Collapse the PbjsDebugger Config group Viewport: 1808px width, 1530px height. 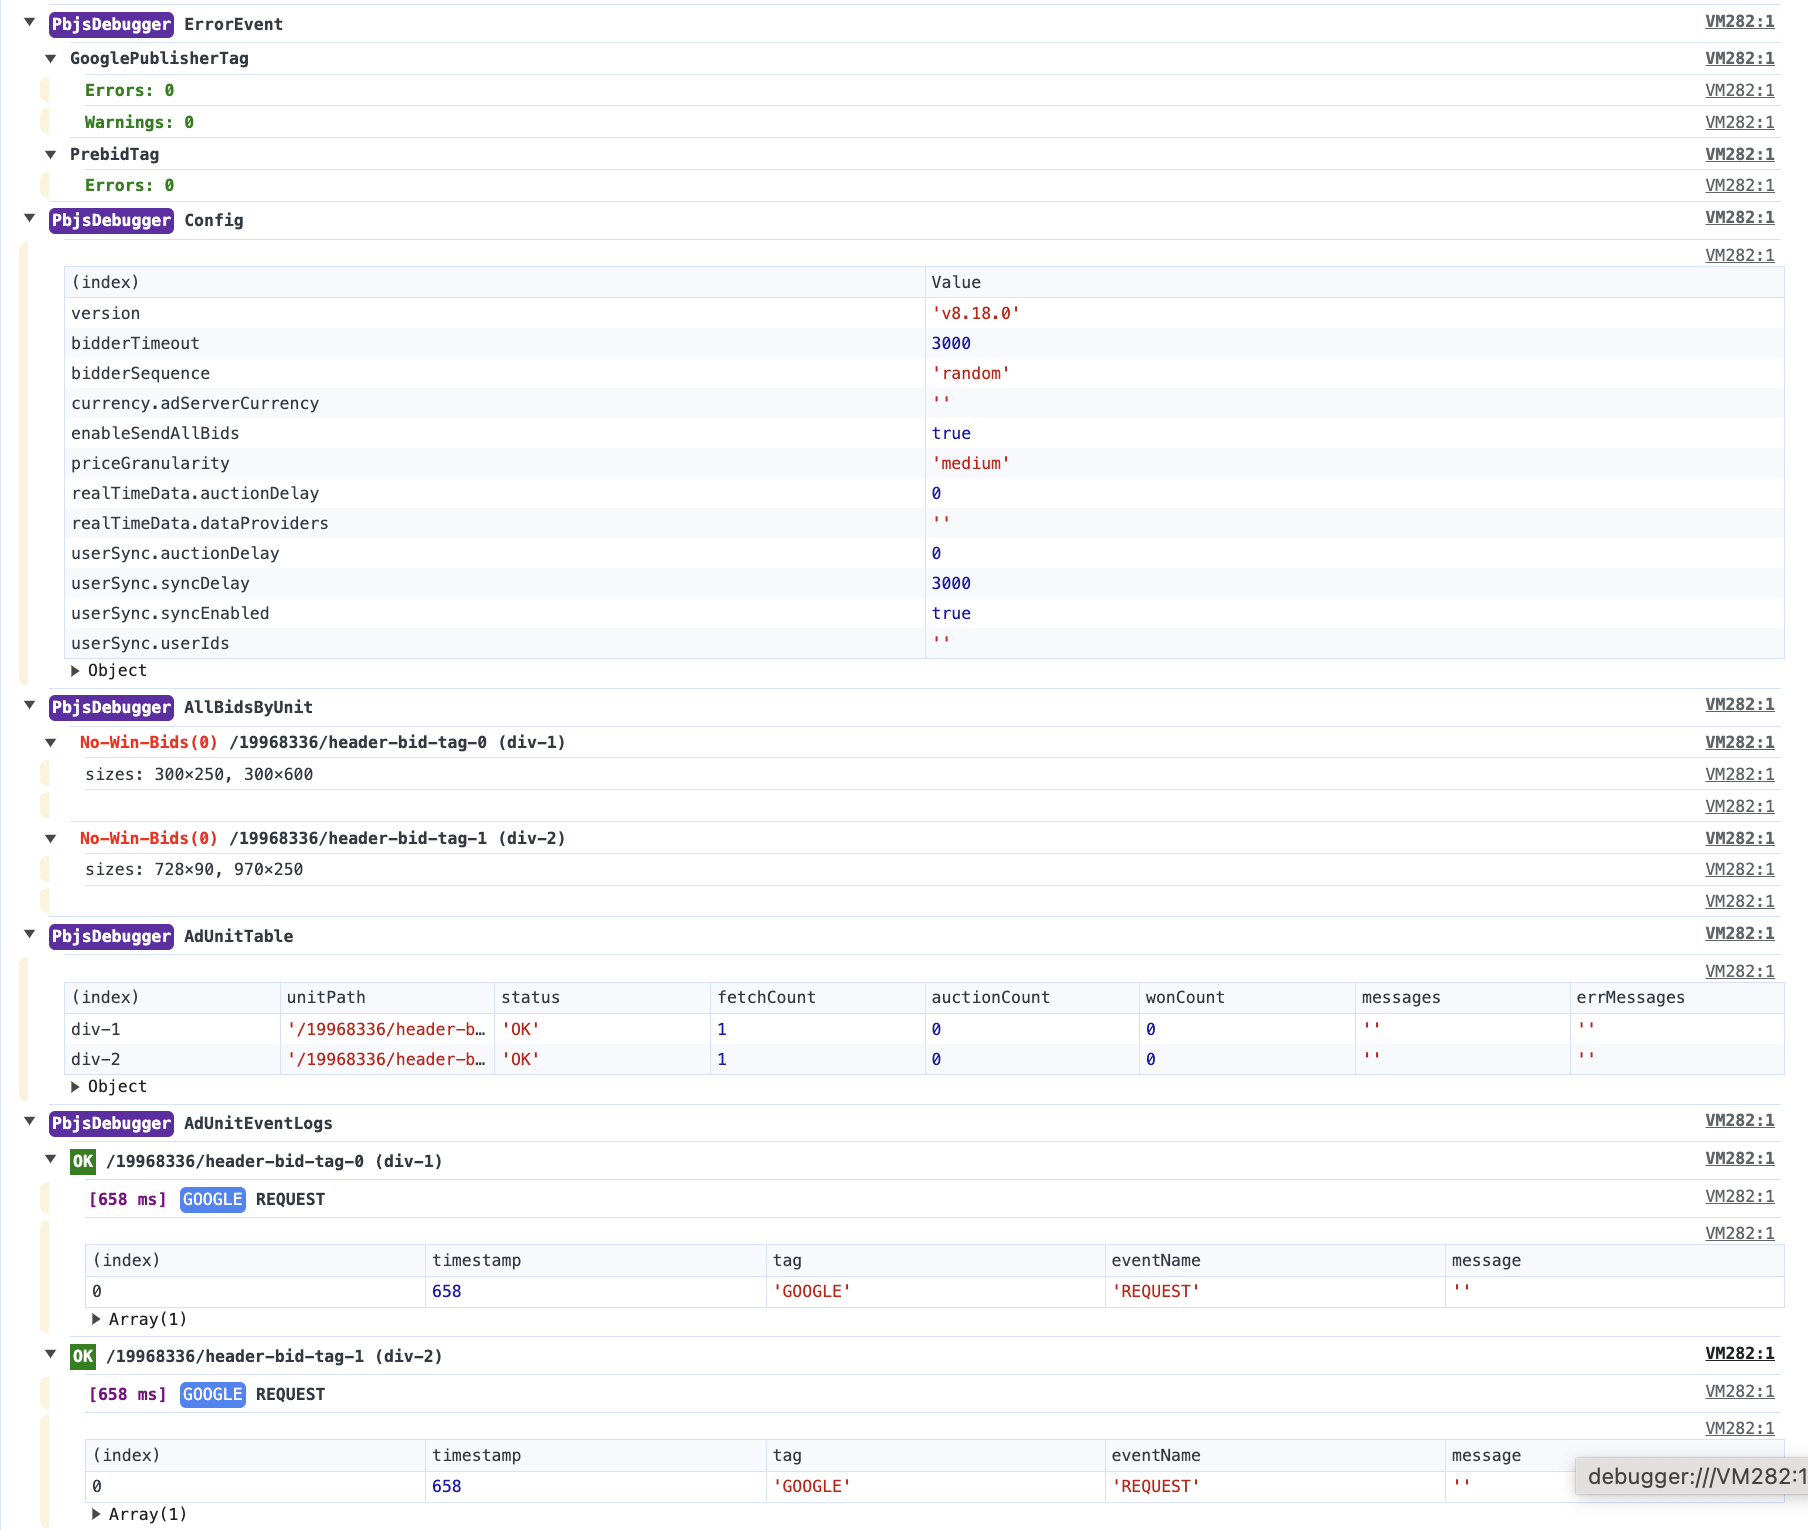(x=30, y=218)
